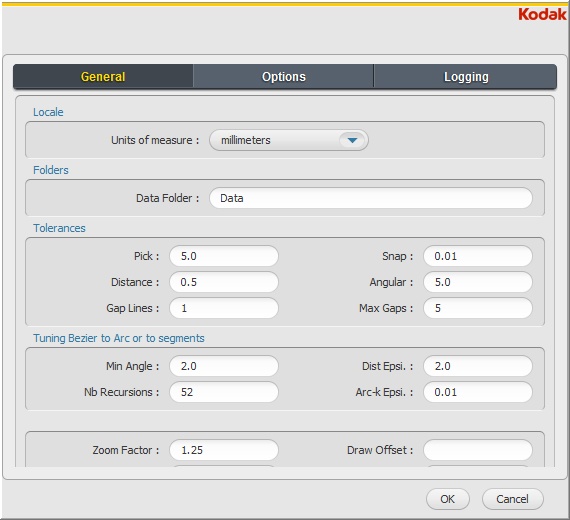The image size is (570, 520).
Task: Click the Kodak logo
Action: pos(542,15)
